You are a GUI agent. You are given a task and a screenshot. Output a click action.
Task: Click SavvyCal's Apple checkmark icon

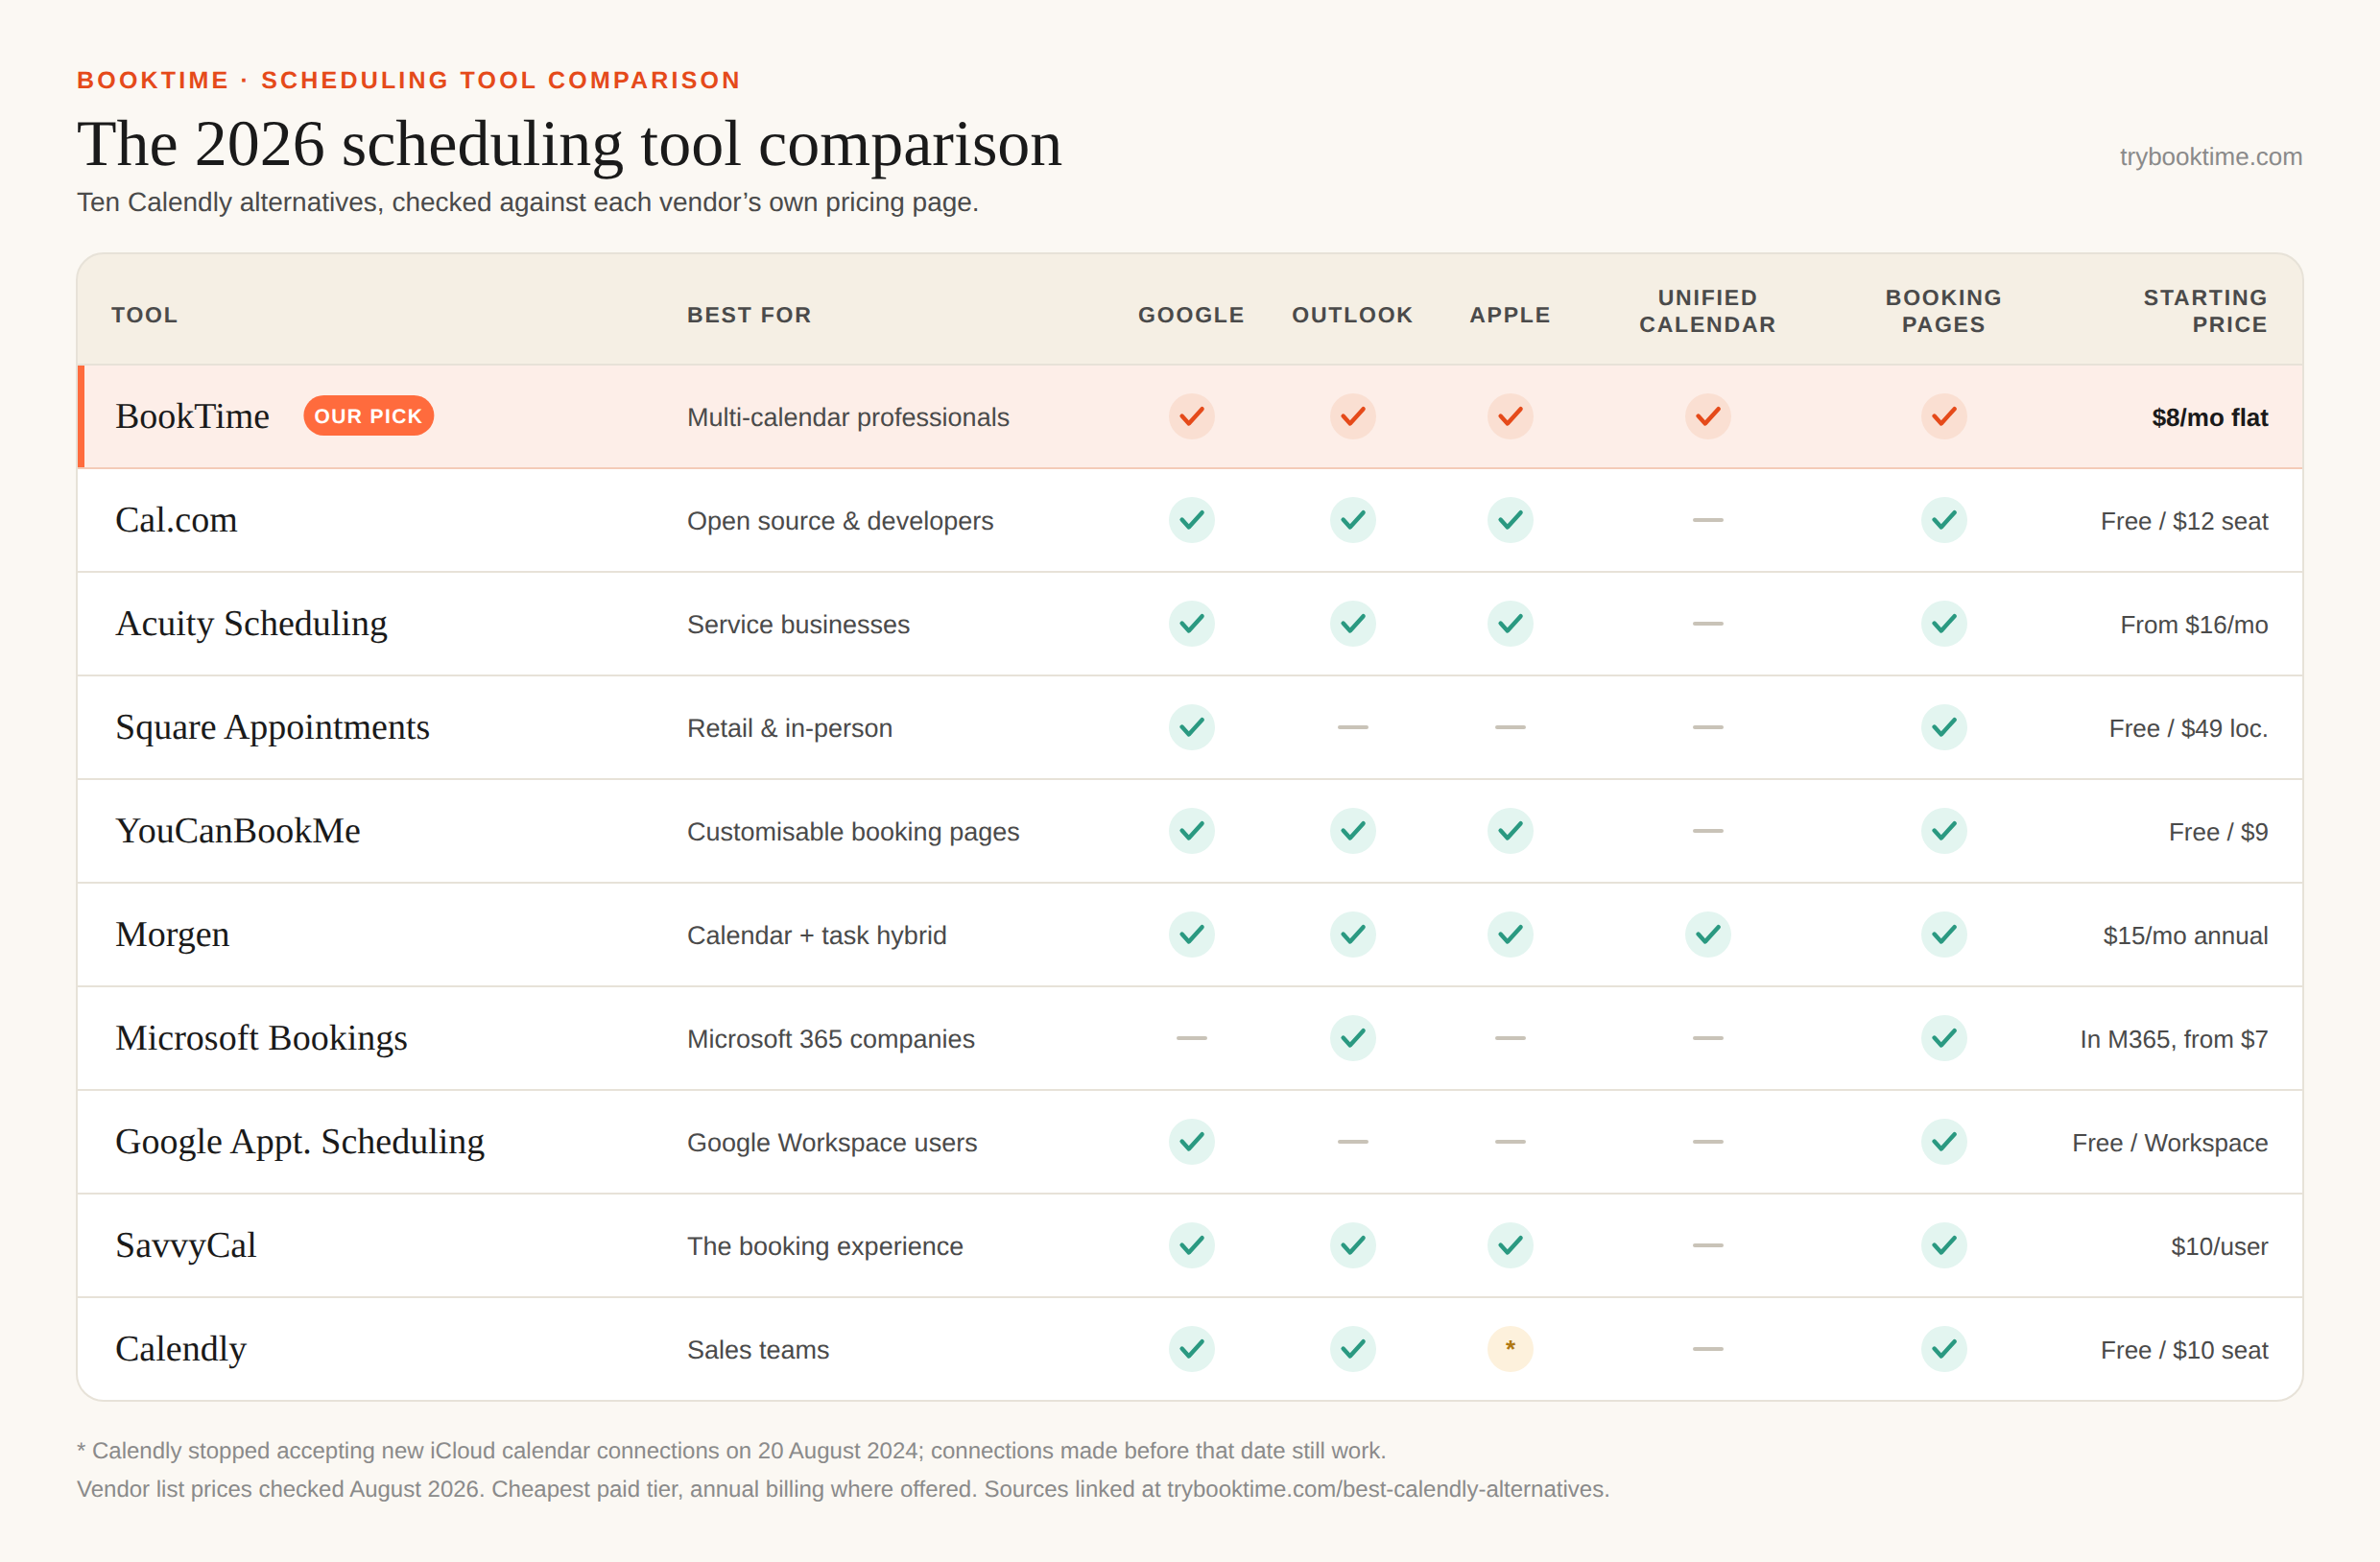[1510, 1245]
